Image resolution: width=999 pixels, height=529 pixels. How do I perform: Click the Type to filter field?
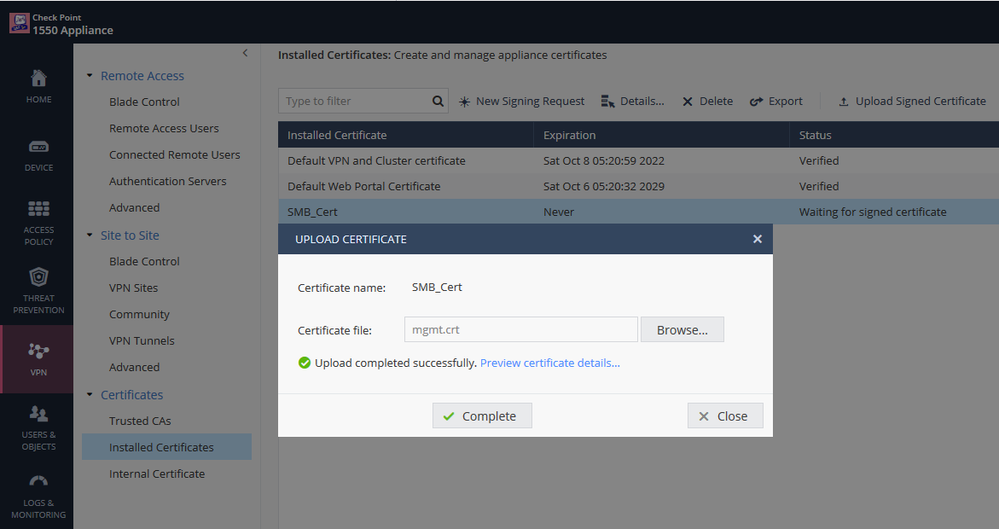(355, 101)
